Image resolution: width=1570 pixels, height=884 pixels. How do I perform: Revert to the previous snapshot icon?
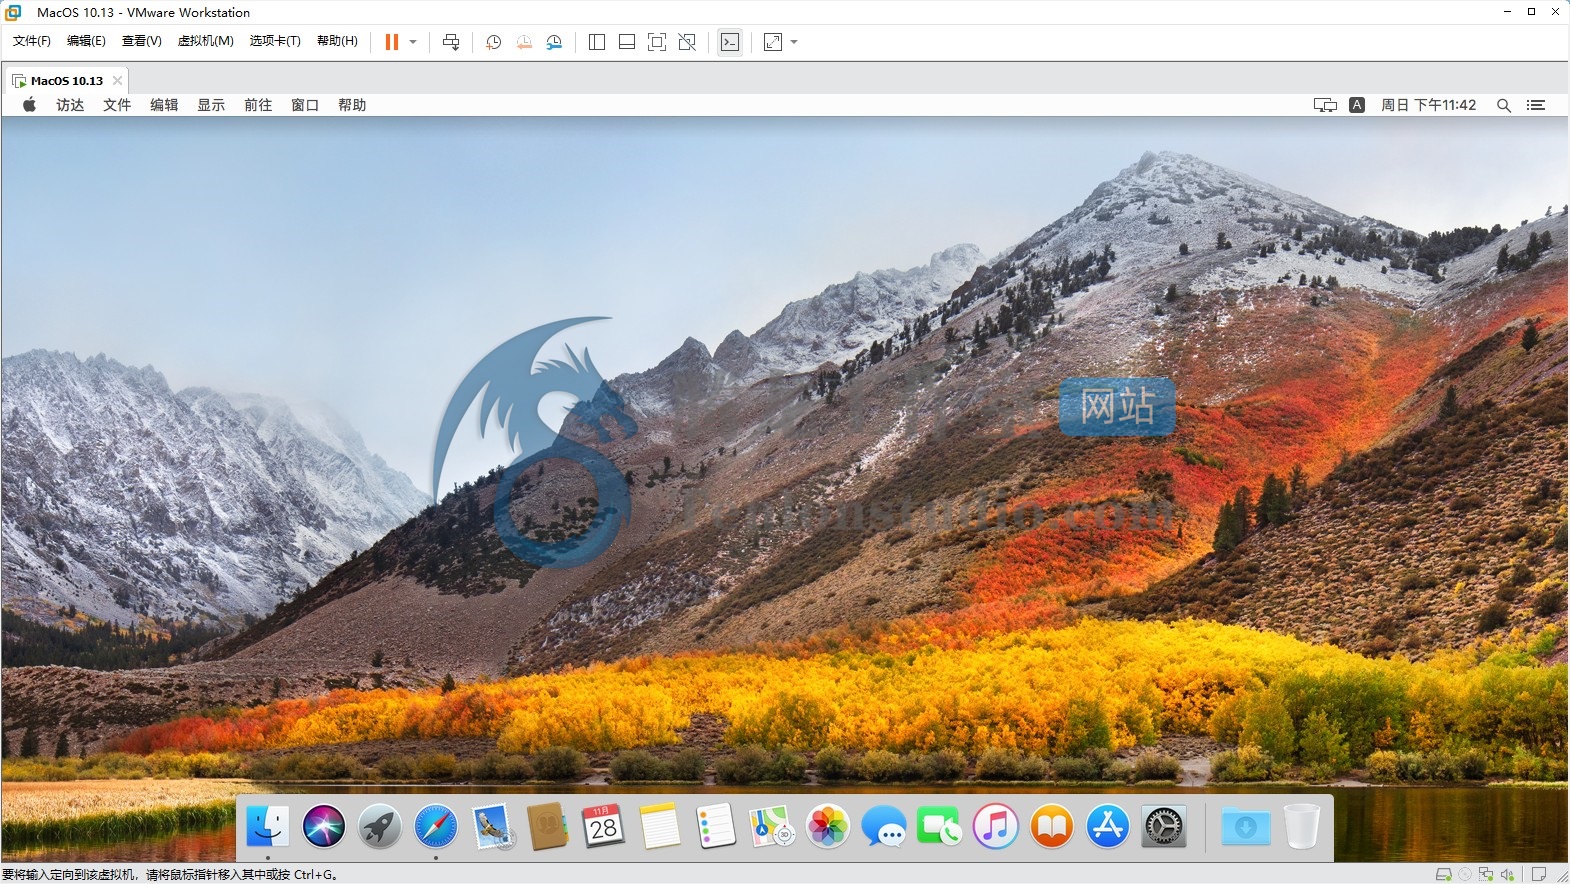tap(524, 42)
